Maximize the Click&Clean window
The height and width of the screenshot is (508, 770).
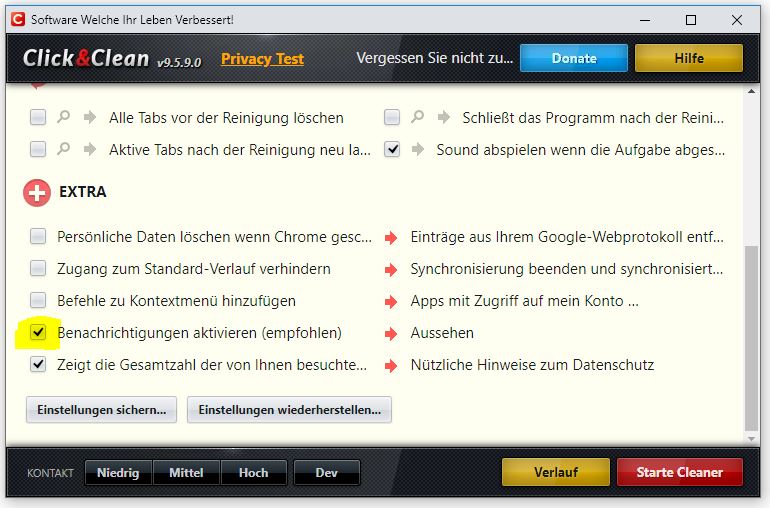point(691,20)
